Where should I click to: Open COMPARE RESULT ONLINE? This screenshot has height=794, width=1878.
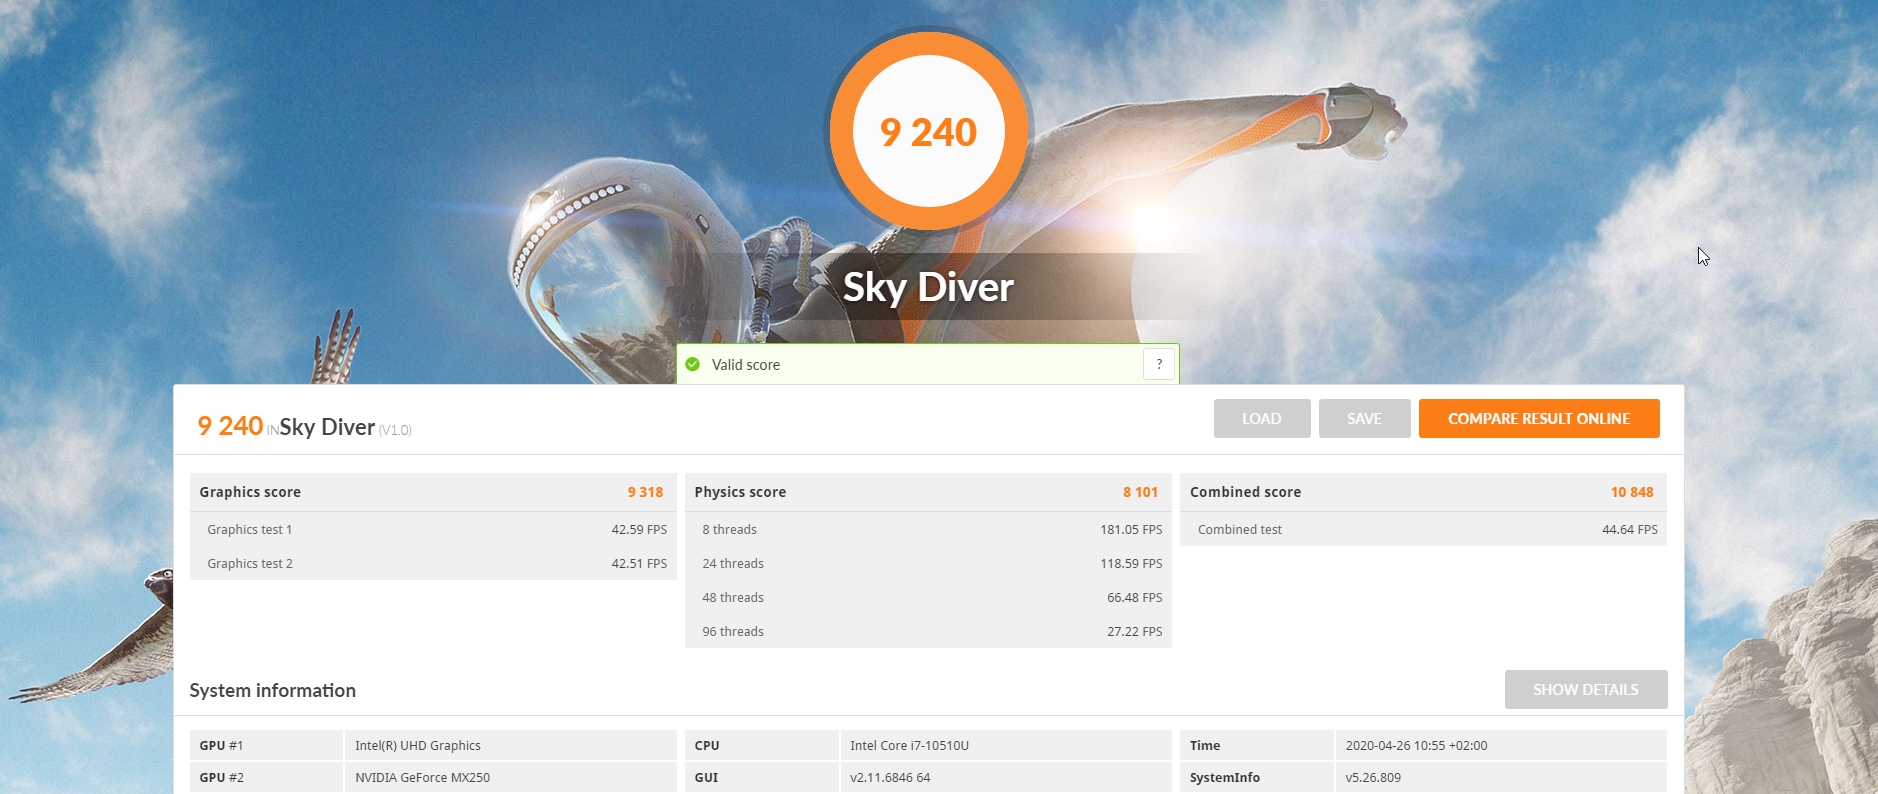1539,418
